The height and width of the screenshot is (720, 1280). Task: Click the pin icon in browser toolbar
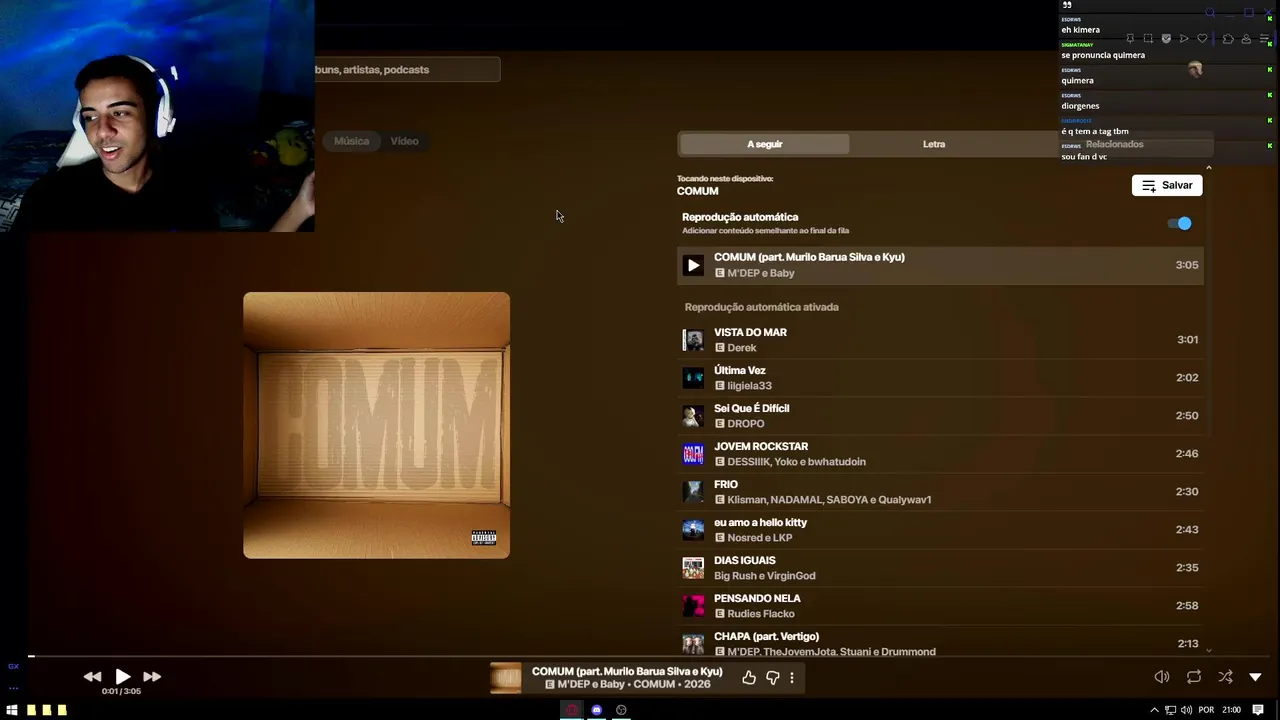tap(1130, 38)
